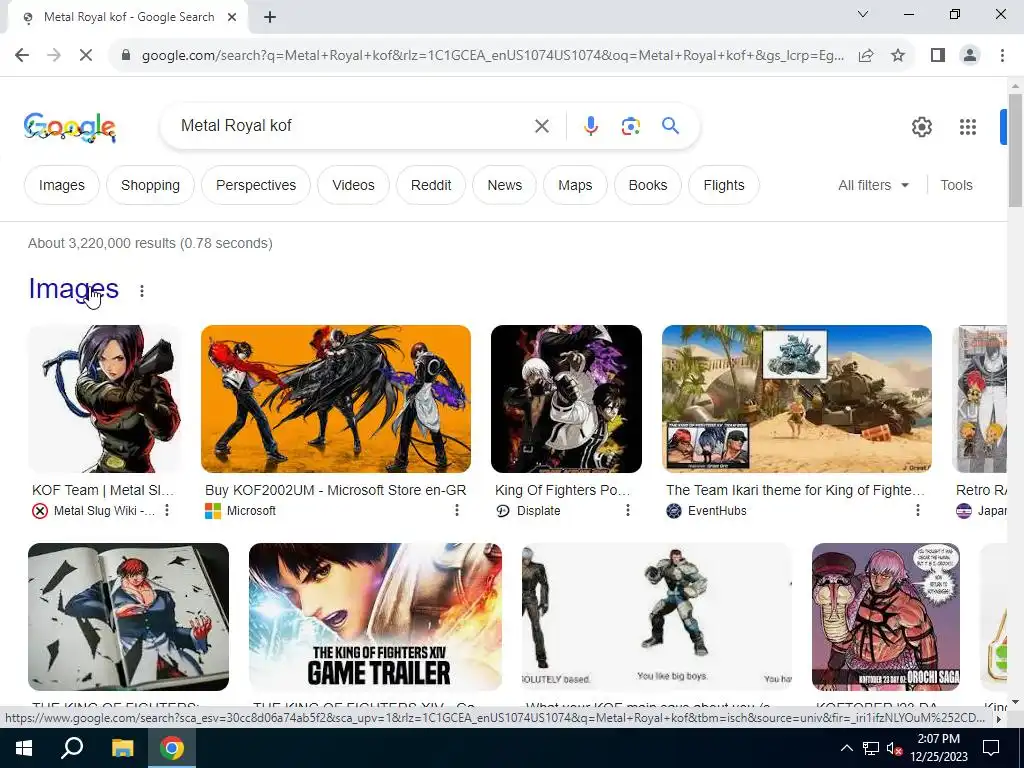1024x768 pixels.
Task: Open options for the EventHubs result
Action: click(918, 510)
